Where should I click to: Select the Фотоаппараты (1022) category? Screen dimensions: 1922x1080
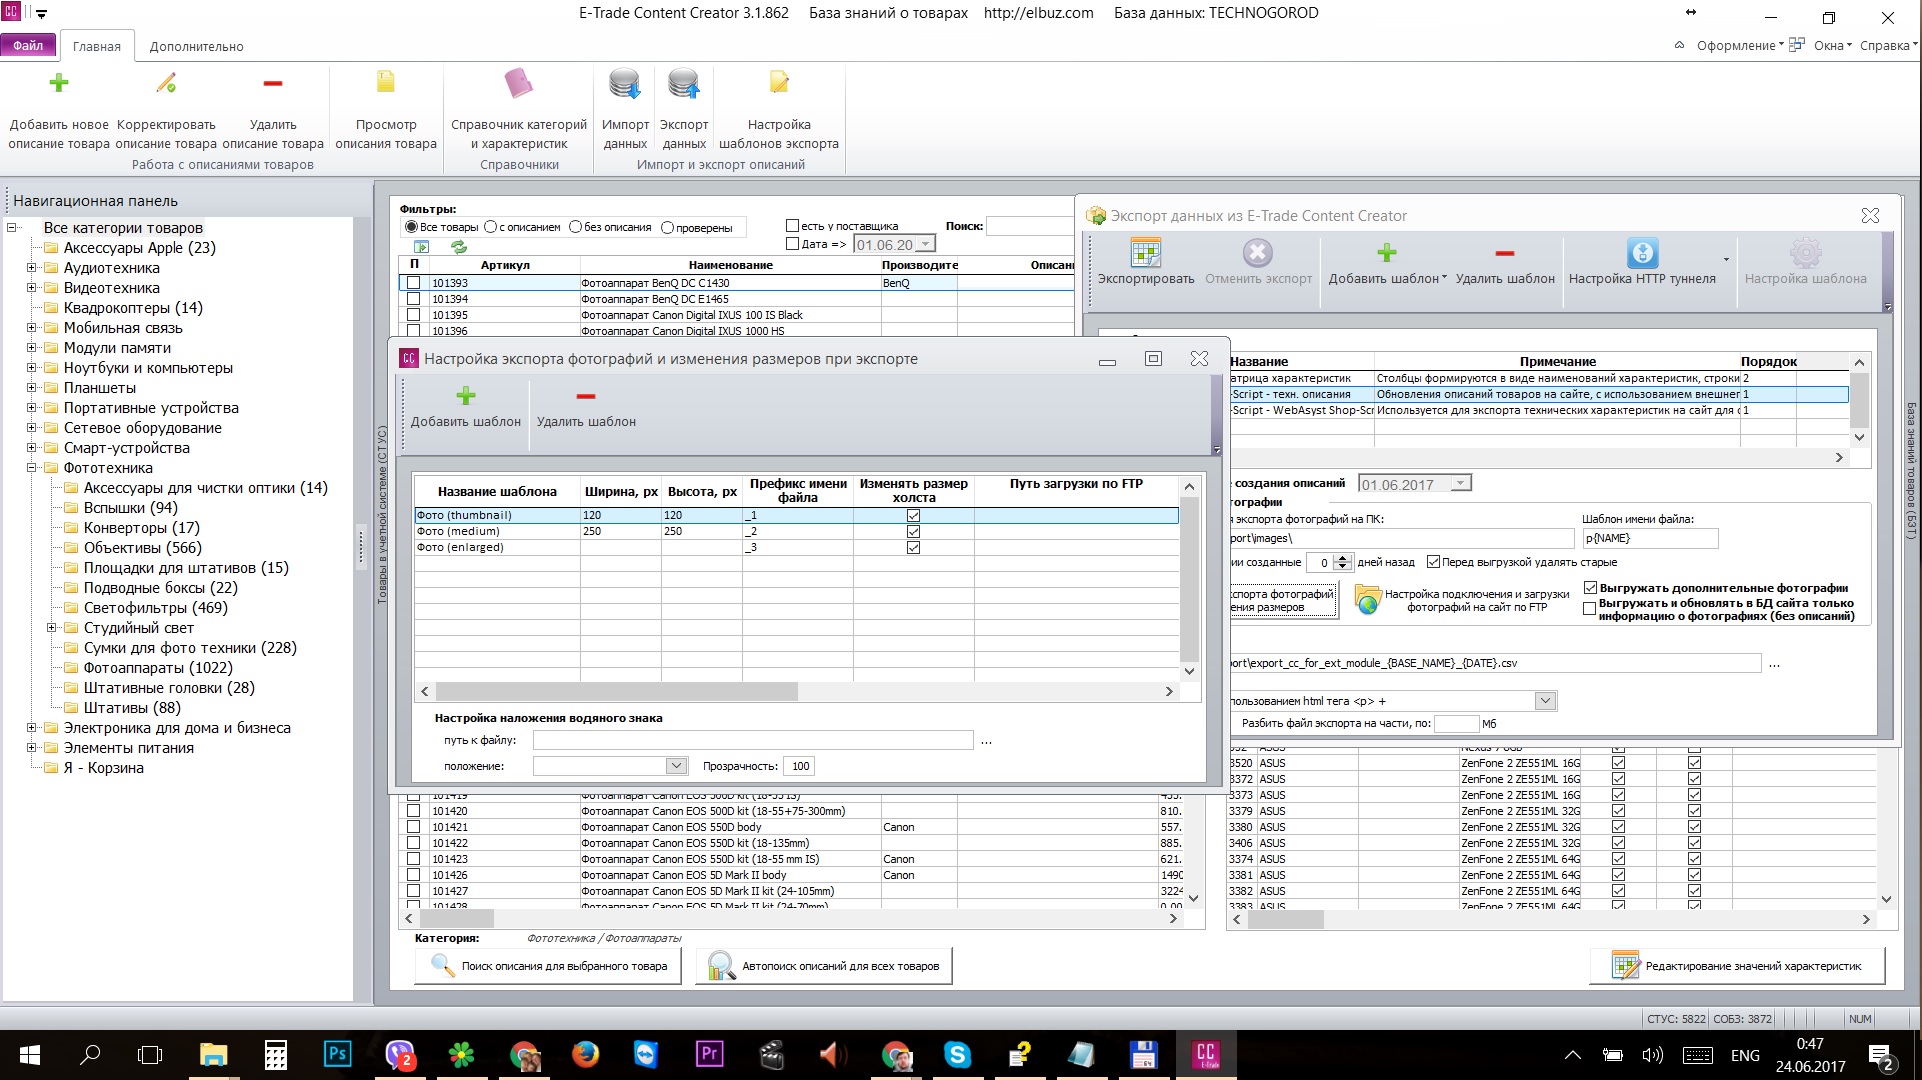158,668
